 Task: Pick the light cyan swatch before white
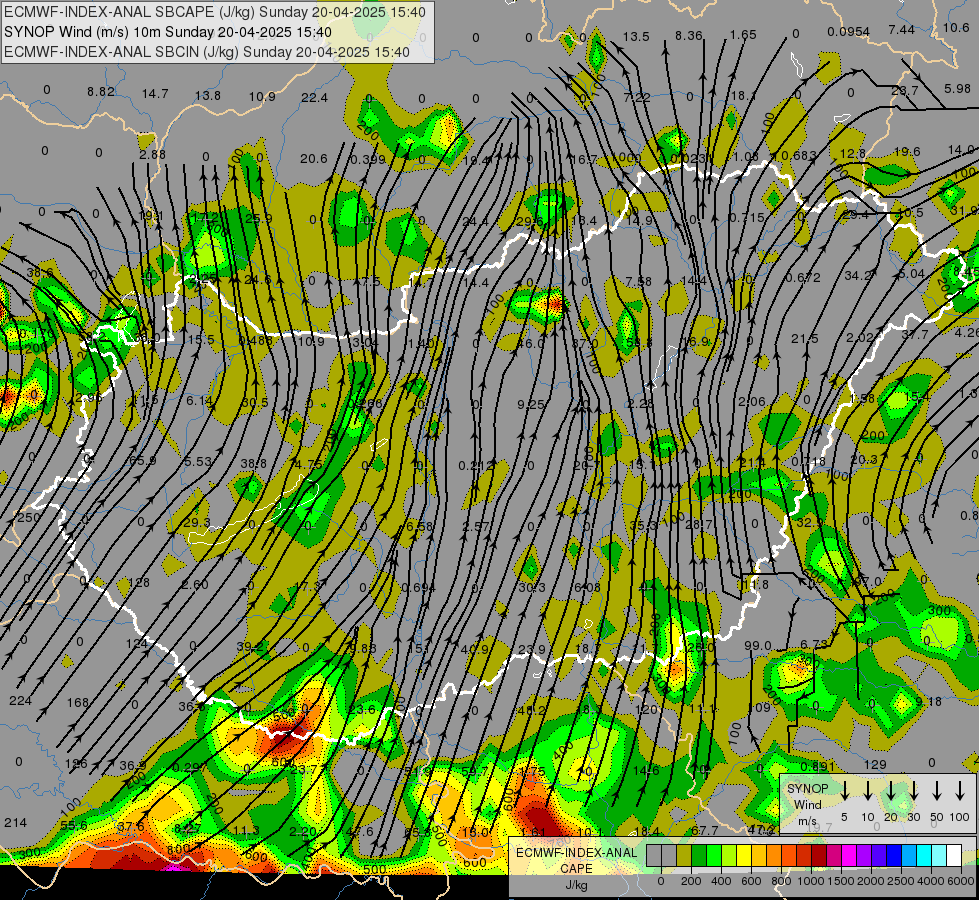[x=940, y=855]
